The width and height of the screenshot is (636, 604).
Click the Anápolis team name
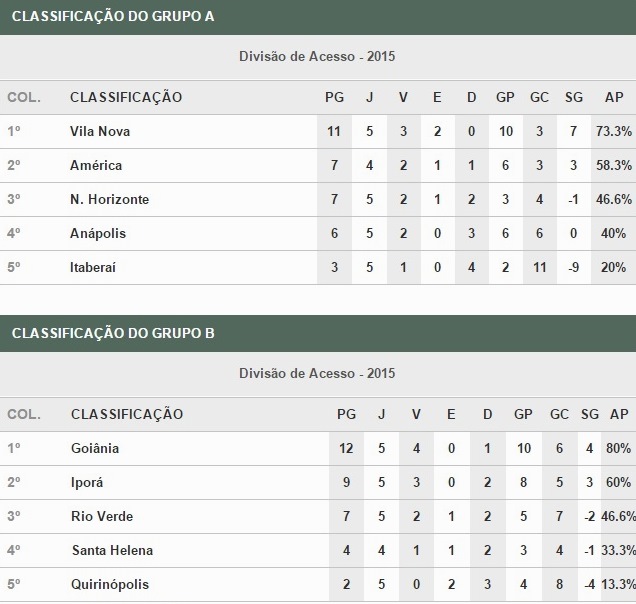[x=98, y=234]
